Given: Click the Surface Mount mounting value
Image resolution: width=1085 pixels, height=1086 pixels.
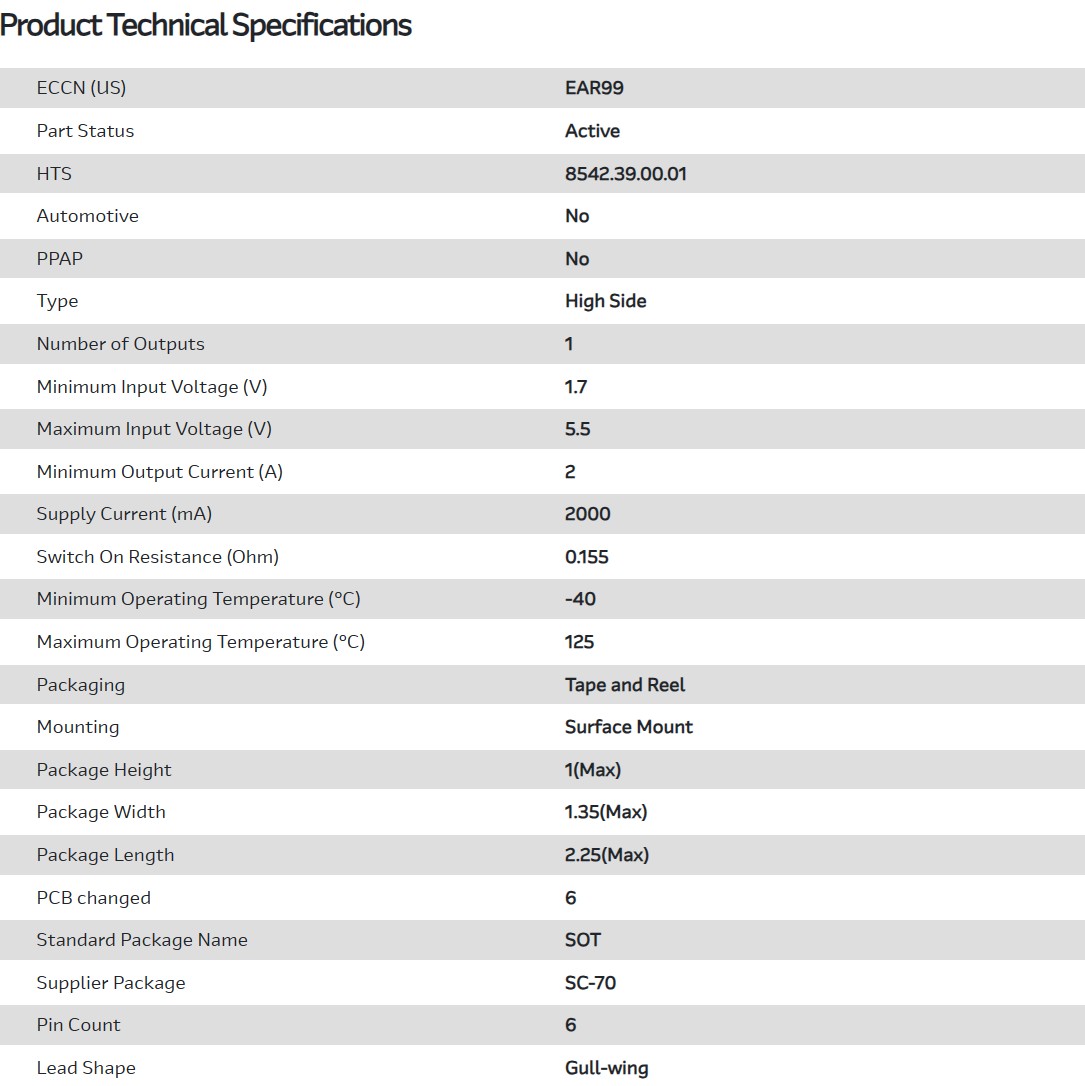Looking at the screenshot, I should (x=628, y=727).
